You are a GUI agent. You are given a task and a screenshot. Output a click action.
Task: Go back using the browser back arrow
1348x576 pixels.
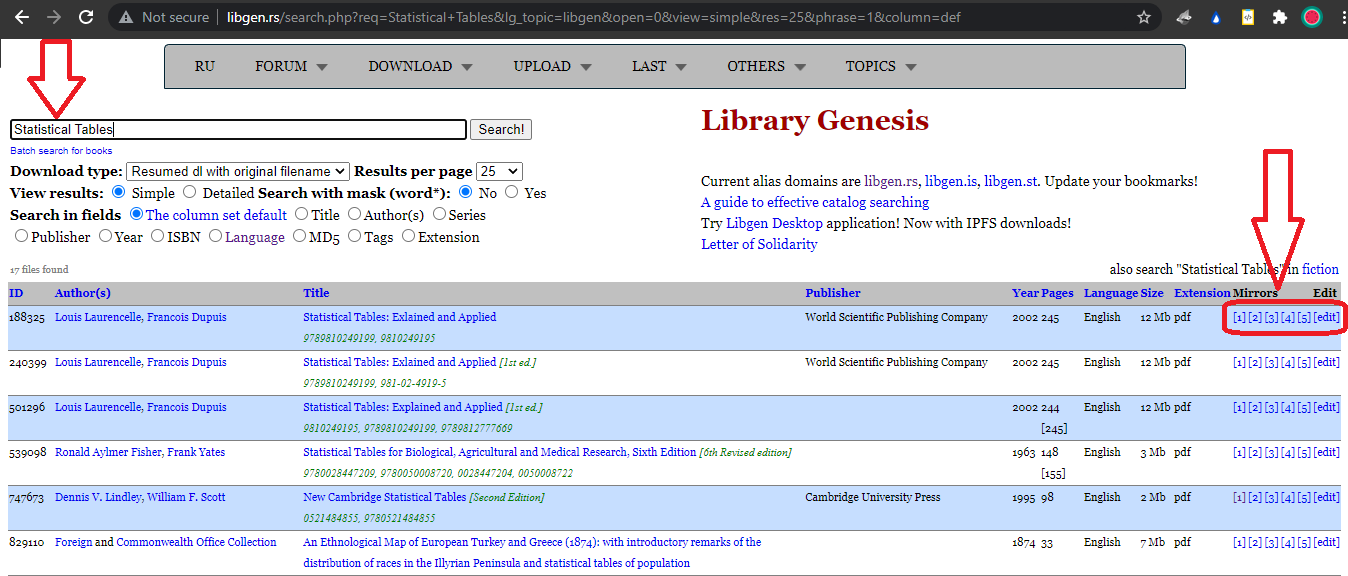coord(22,17)
